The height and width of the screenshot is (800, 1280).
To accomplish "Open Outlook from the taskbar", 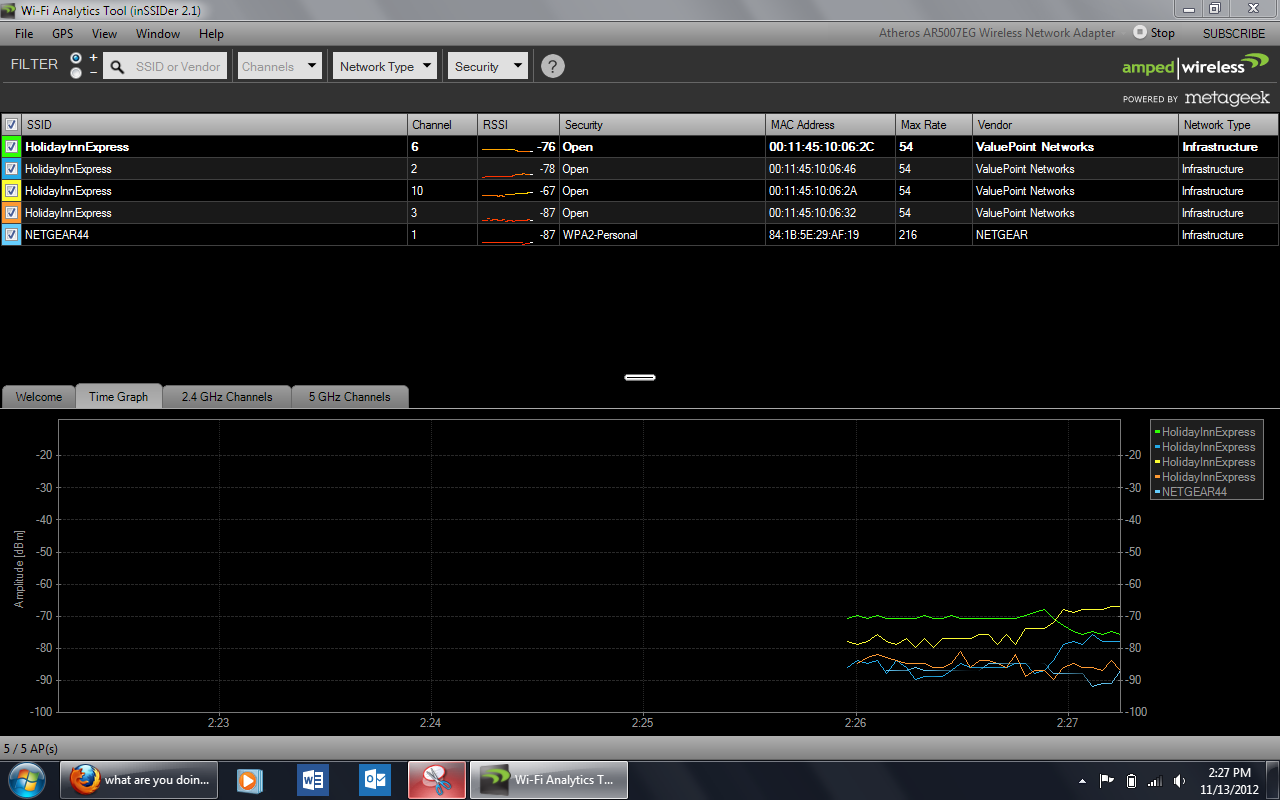I will coord(375,780).
